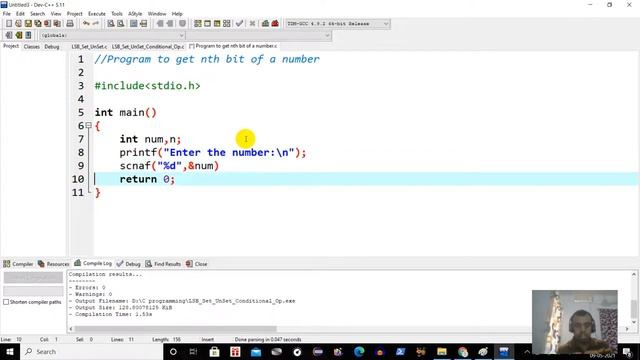Click the red Delete Profiling Information icon
Viewport: 640px width, 360px height.
point(275,24)
